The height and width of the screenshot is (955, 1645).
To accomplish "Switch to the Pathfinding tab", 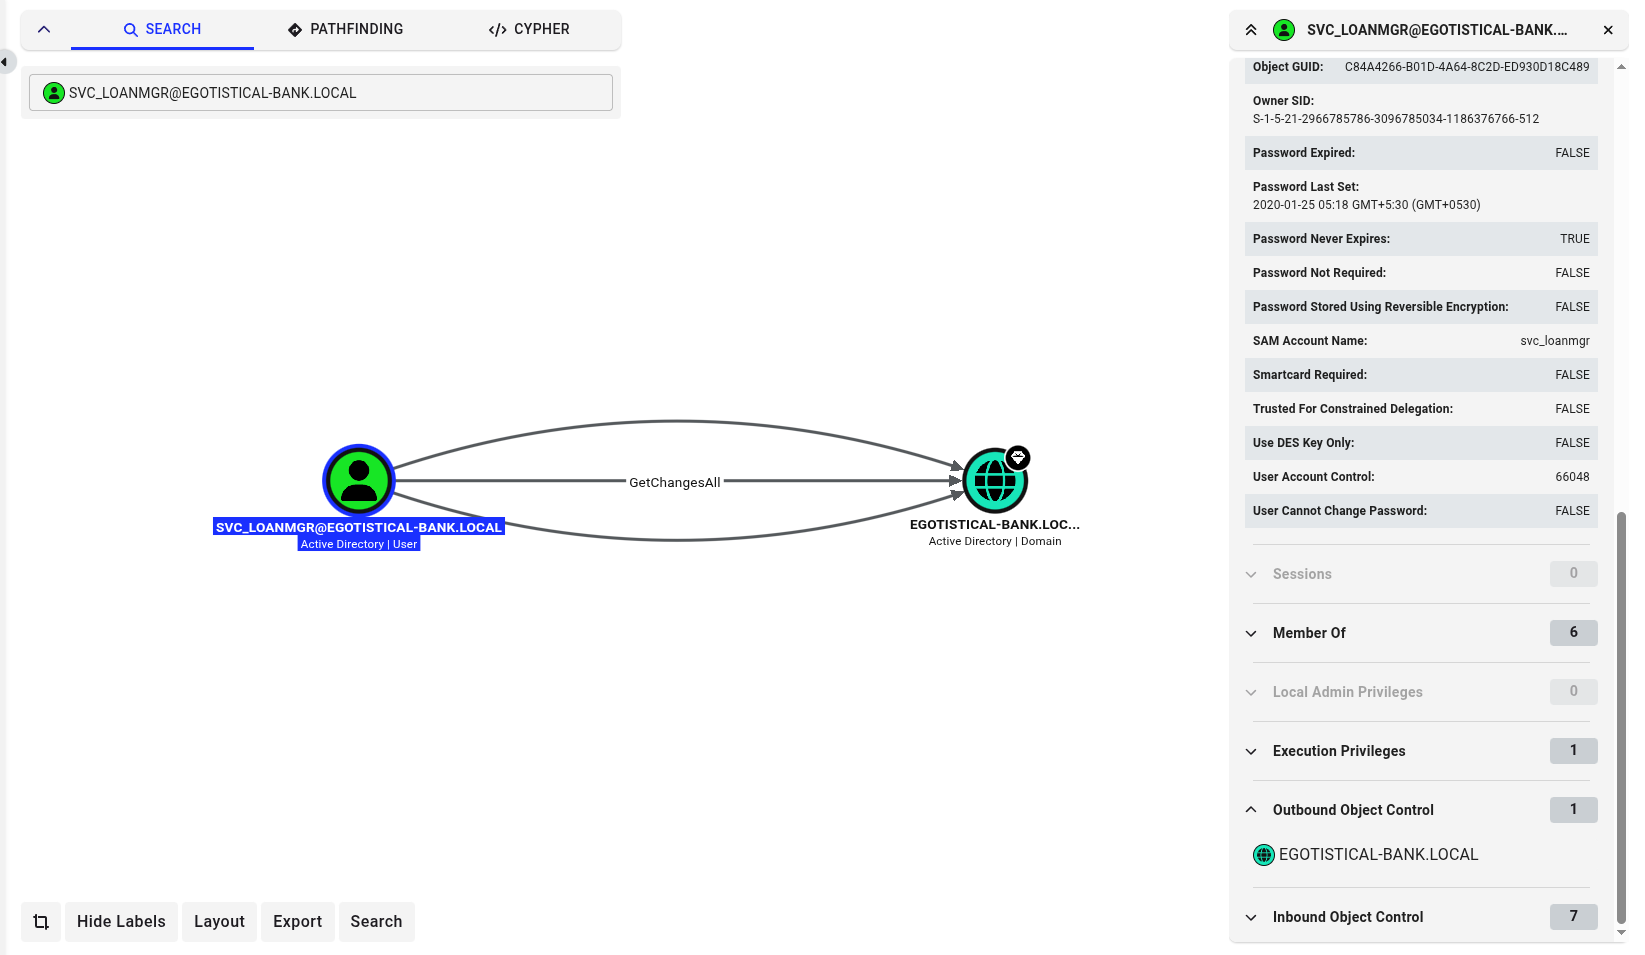I will [x=345, y=29].
